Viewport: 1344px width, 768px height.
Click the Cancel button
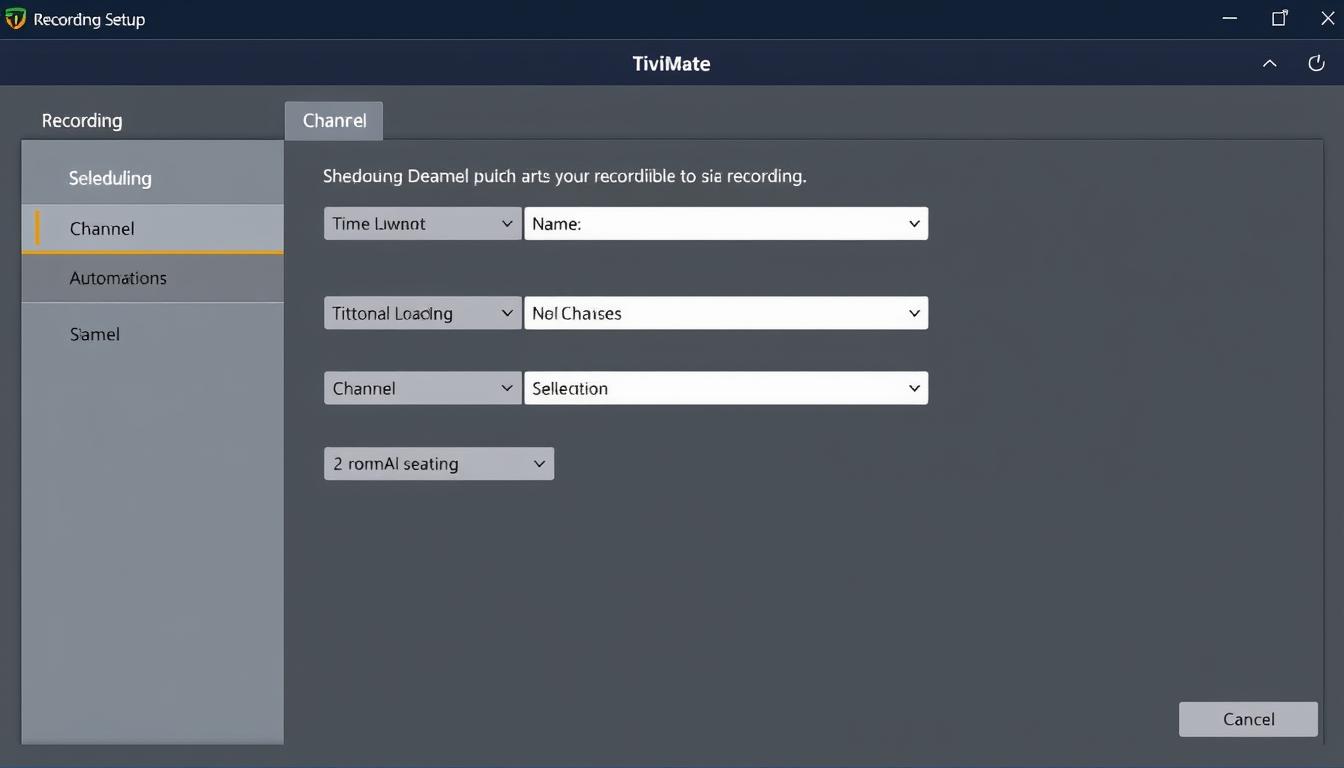1247,718
